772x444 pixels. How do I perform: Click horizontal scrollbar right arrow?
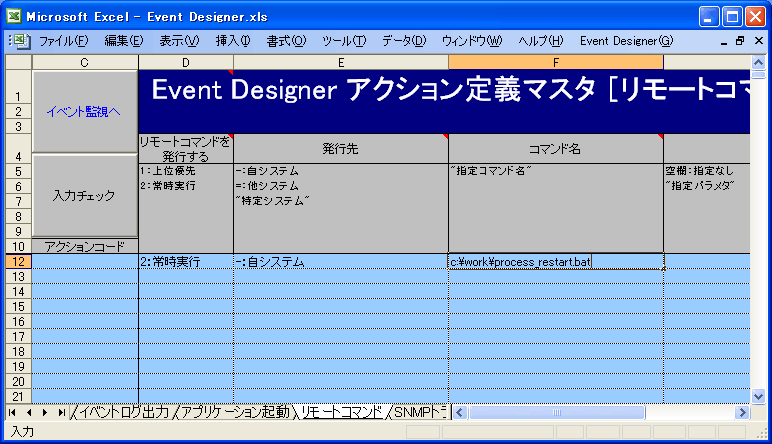click(742, 412)
